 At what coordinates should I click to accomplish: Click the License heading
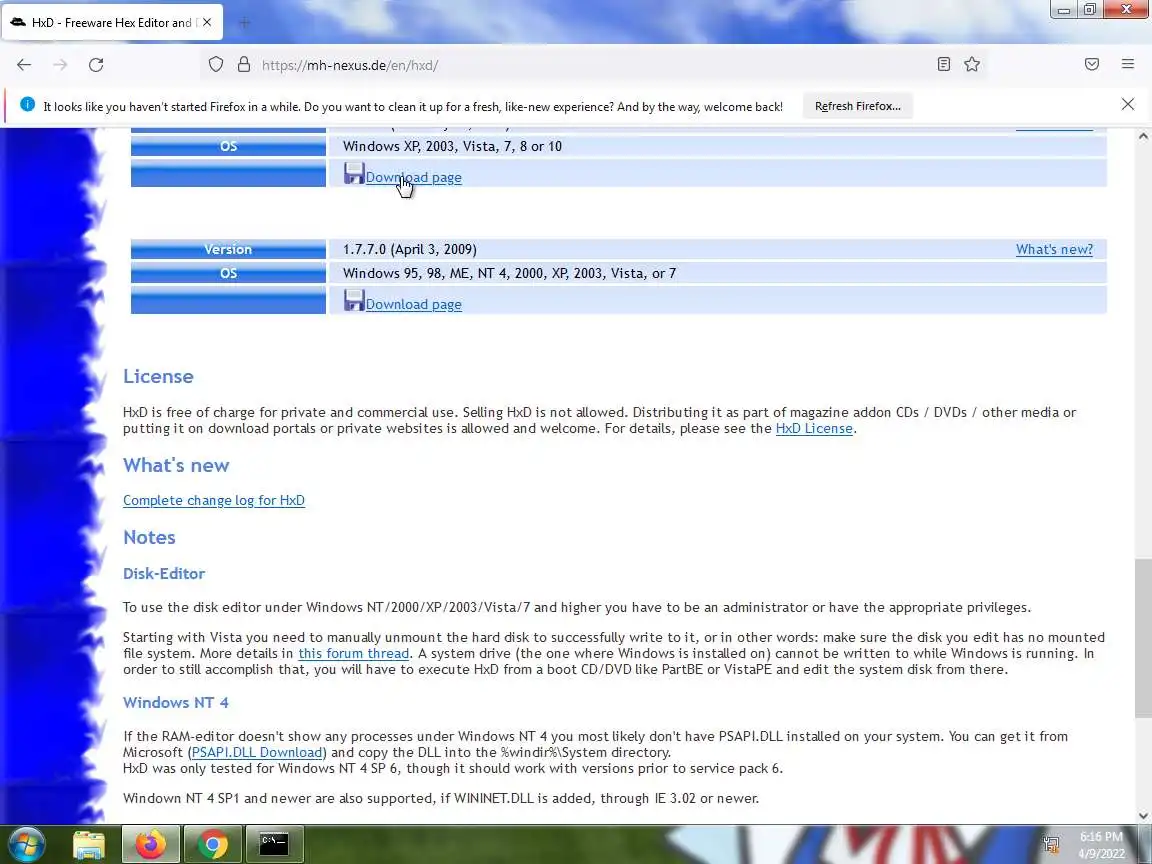click(158, 376)
